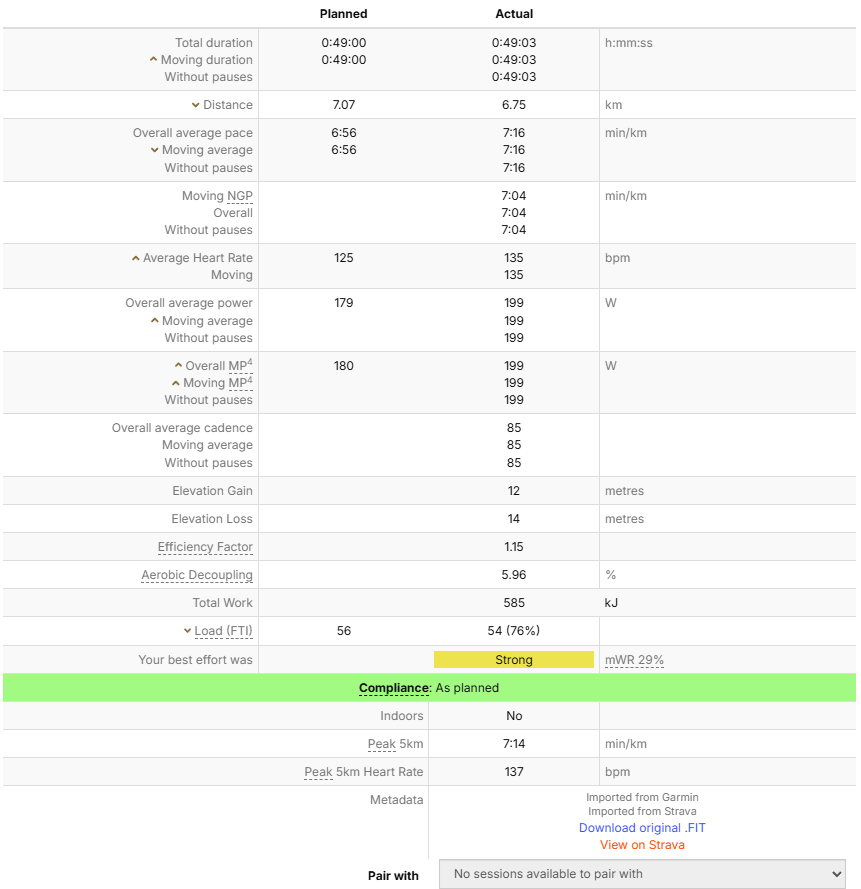
Task: Click the Efficiency Factor label
Action: 205,547
